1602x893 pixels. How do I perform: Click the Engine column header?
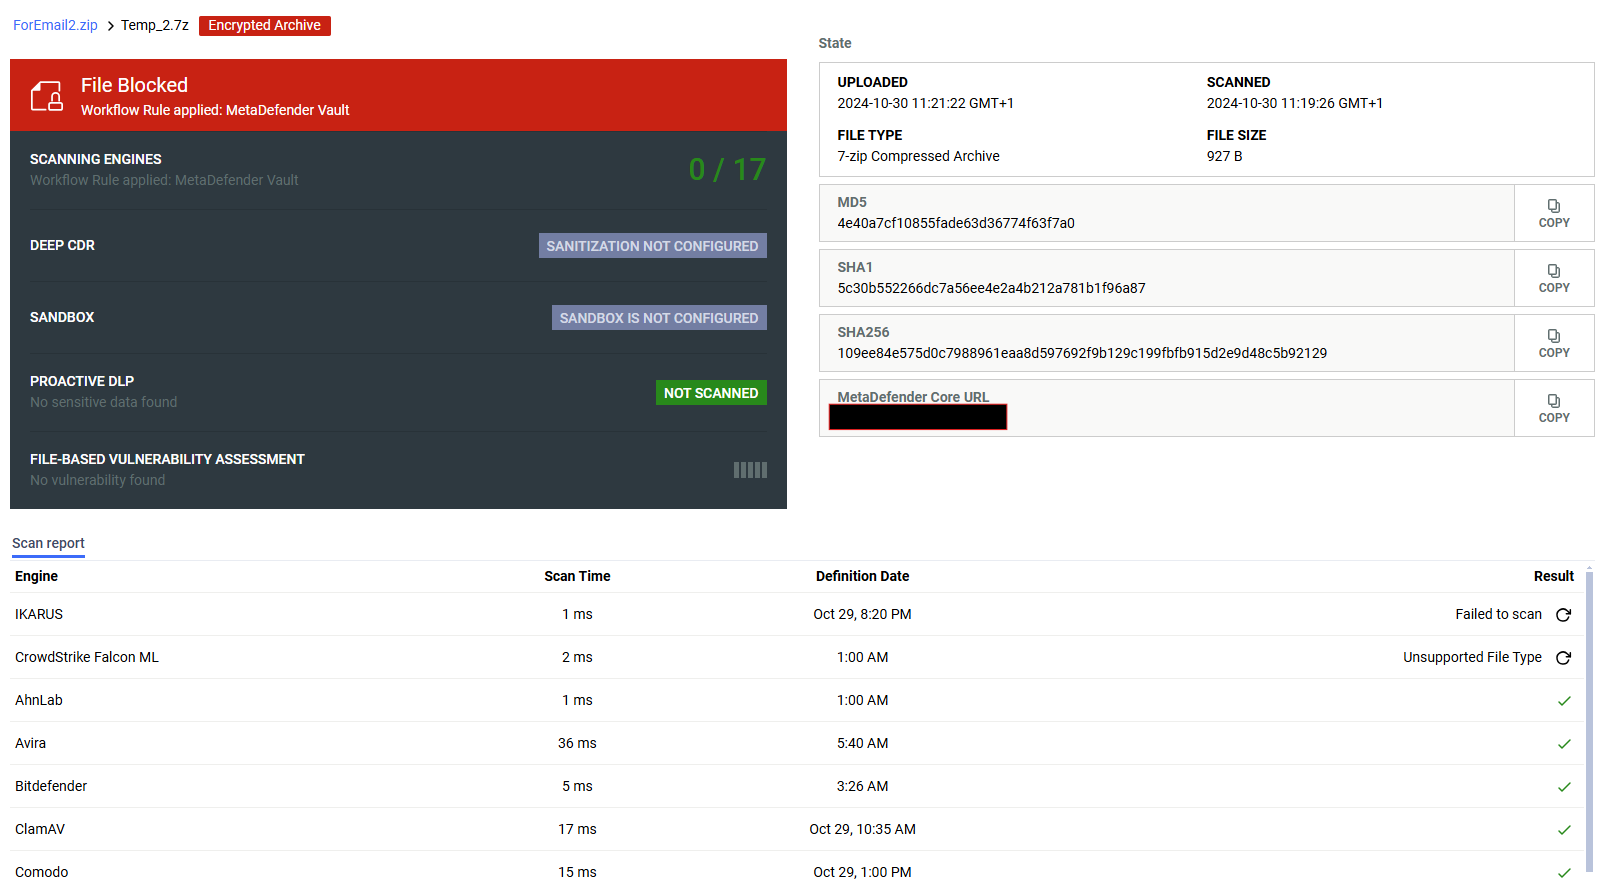click(x=36, y=576)
